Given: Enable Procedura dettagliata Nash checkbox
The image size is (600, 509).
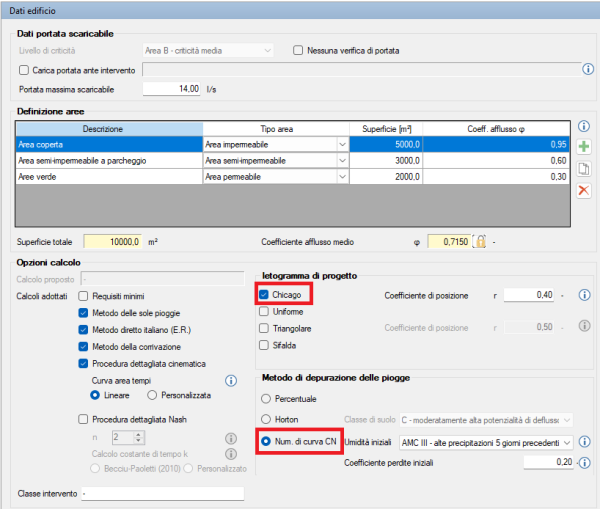Looking at the screenshot, I should (x=84, y=420).
